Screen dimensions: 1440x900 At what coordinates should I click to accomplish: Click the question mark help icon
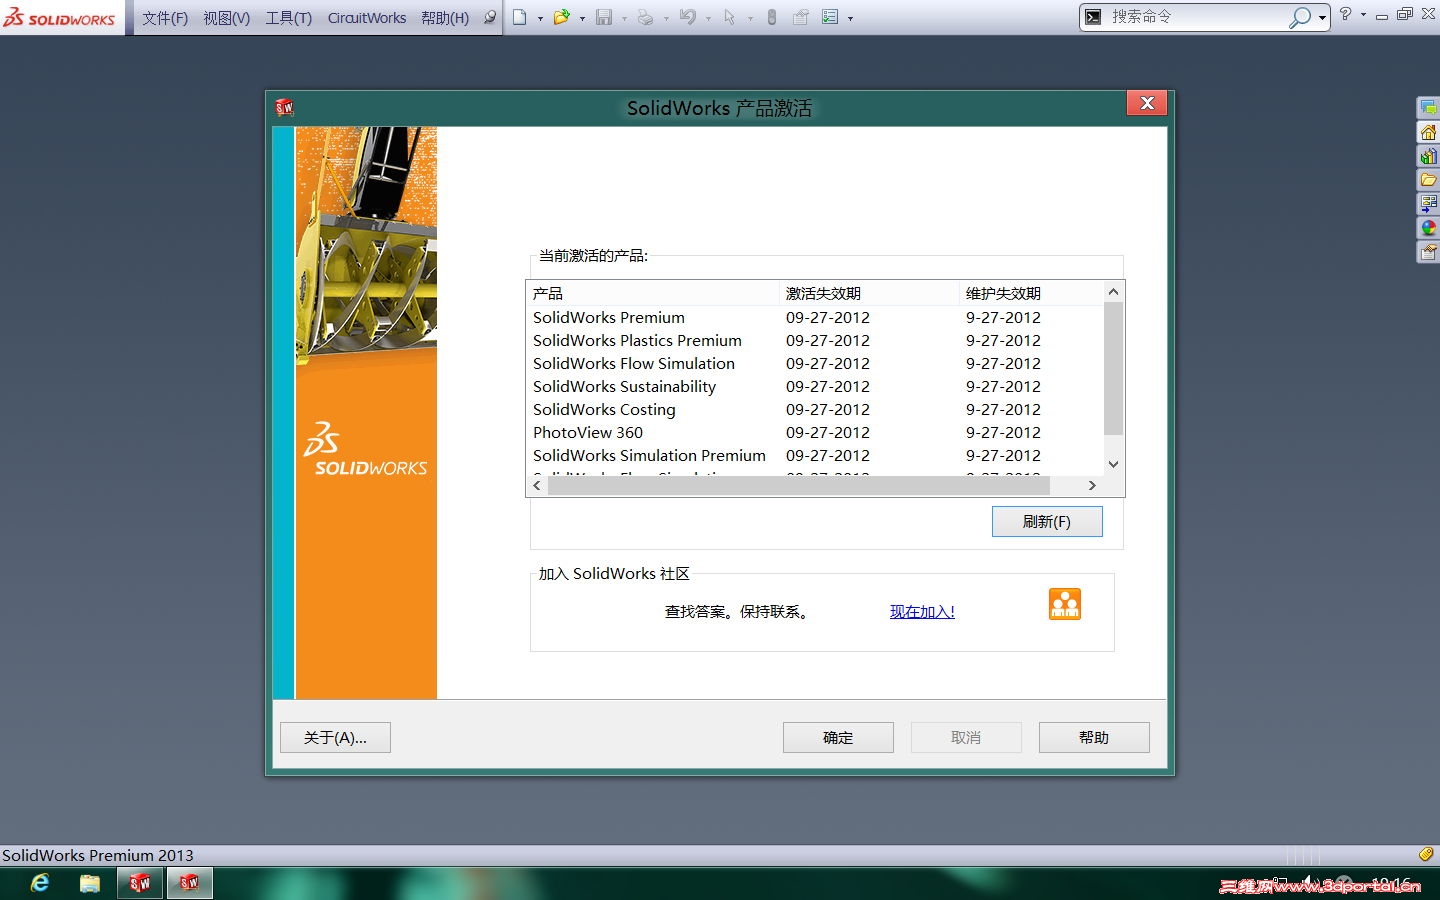pyautogui.click(x=1346, y=14)
